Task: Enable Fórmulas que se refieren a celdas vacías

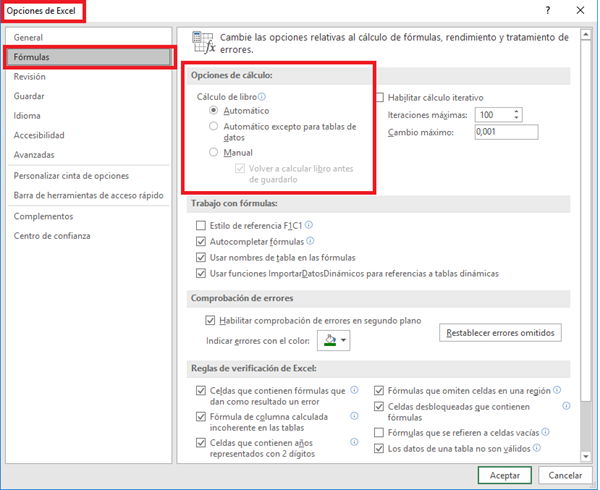Action: tap(379, 433)
